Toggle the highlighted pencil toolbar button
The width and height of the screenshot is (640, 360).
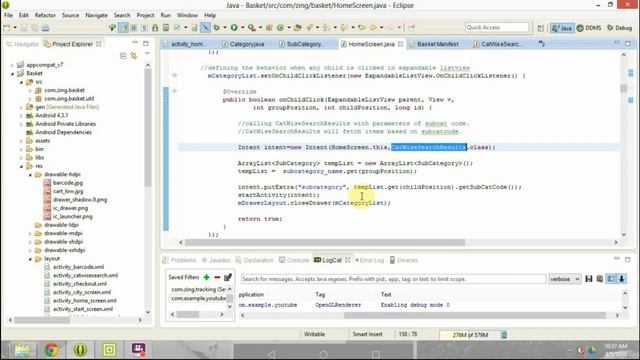click(205, 28)
